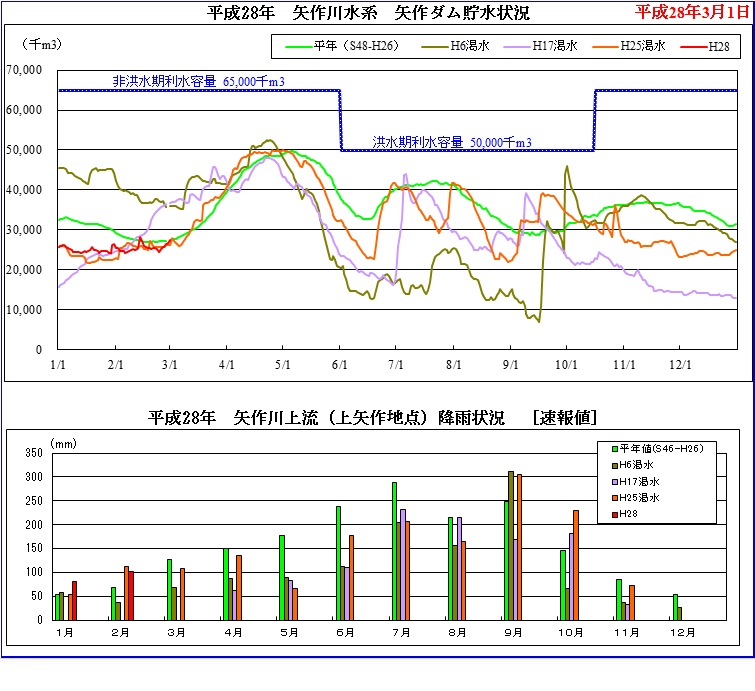The height and width of the screenshot is (691, 755).
Task: Click x-axis date 11/1
Action: click(624, 365)
